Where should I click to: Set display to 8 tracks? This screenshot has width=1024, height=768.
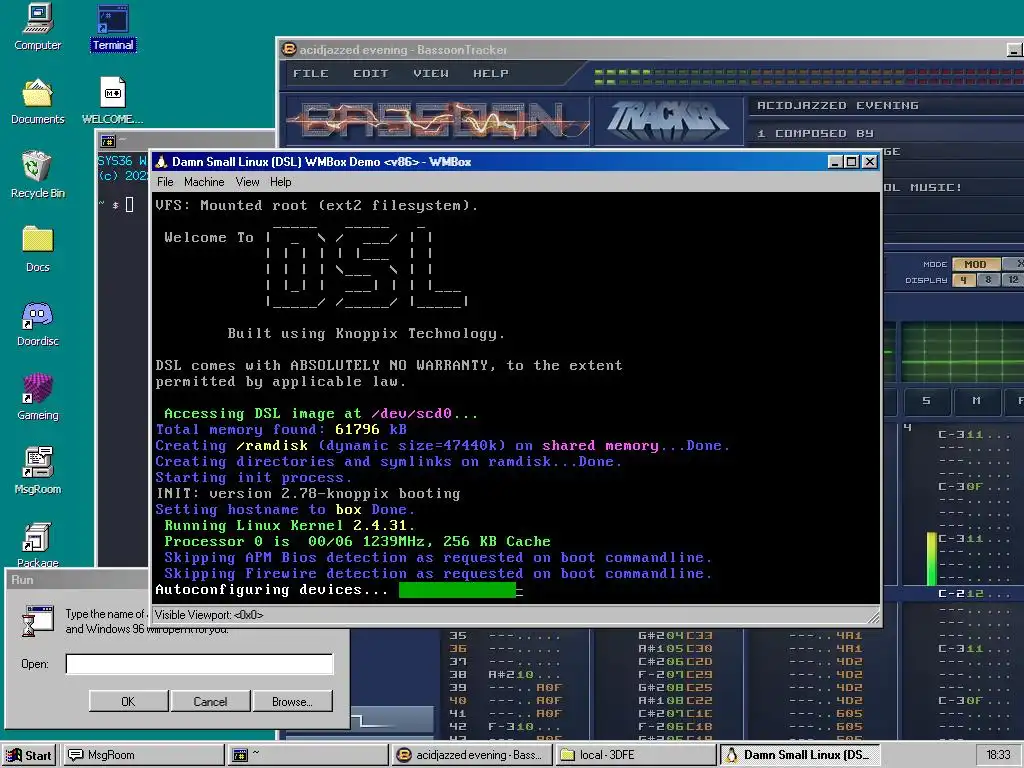(988, 280)
